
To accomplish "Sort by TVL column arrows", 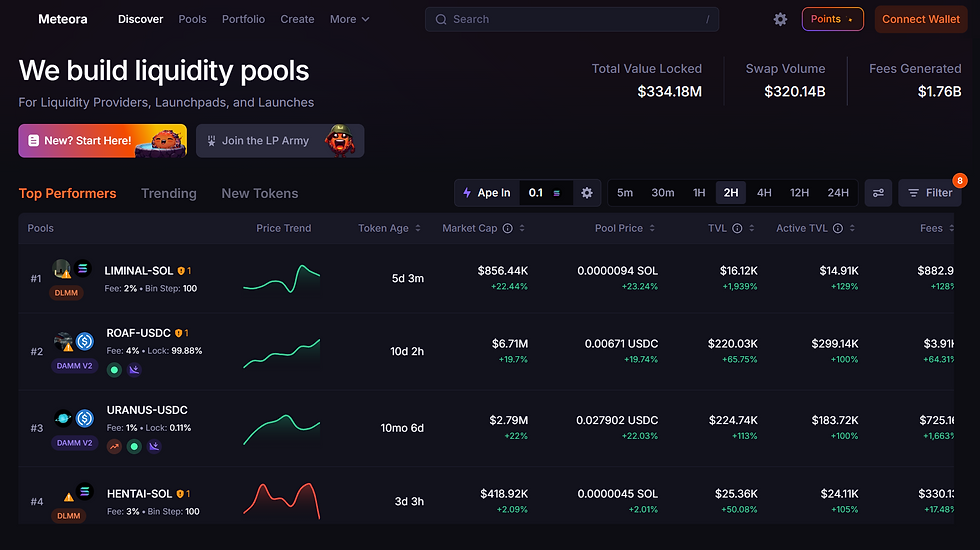I will 751,229.
